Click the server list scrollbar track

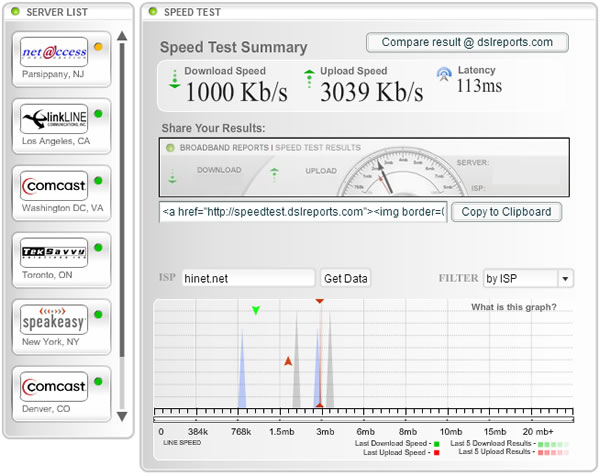click(122, 226)
